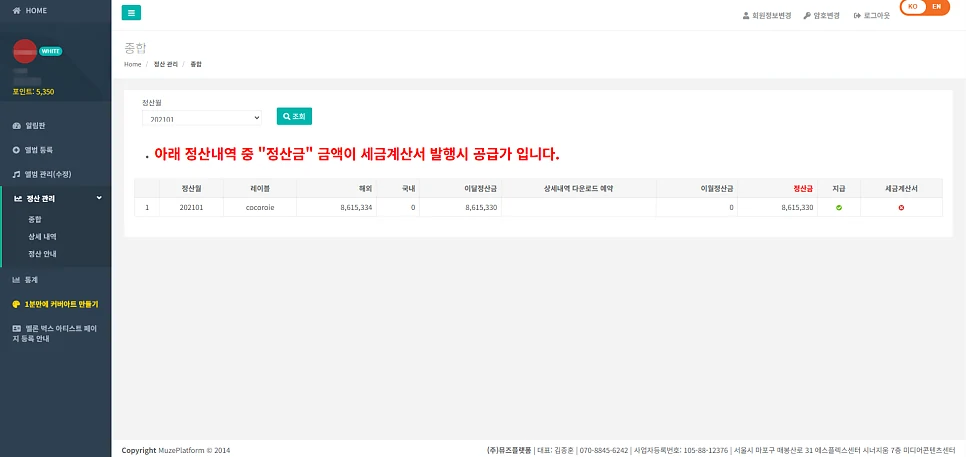Select the 정산 관리 sidebar menu
Image resolution: width=966 pixels, height=457 pixels.
tap(55, 198)
